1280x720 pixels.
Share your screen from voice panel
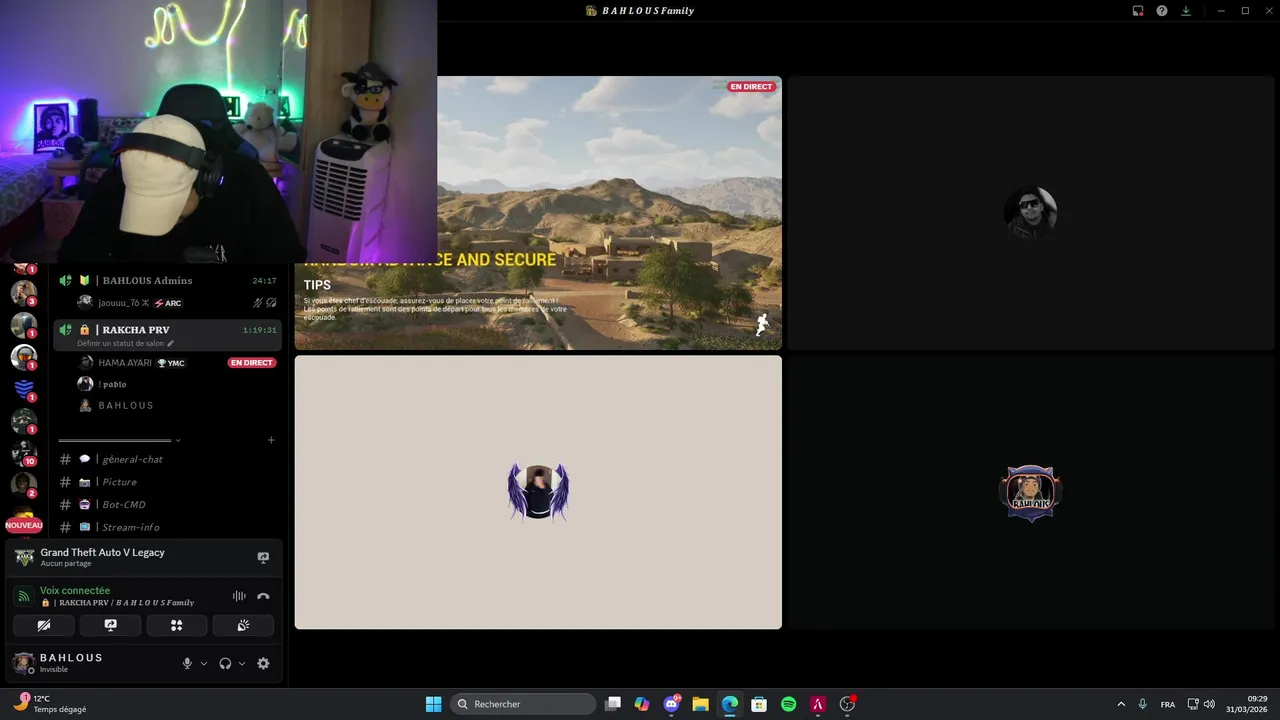[x=110, y=625]
